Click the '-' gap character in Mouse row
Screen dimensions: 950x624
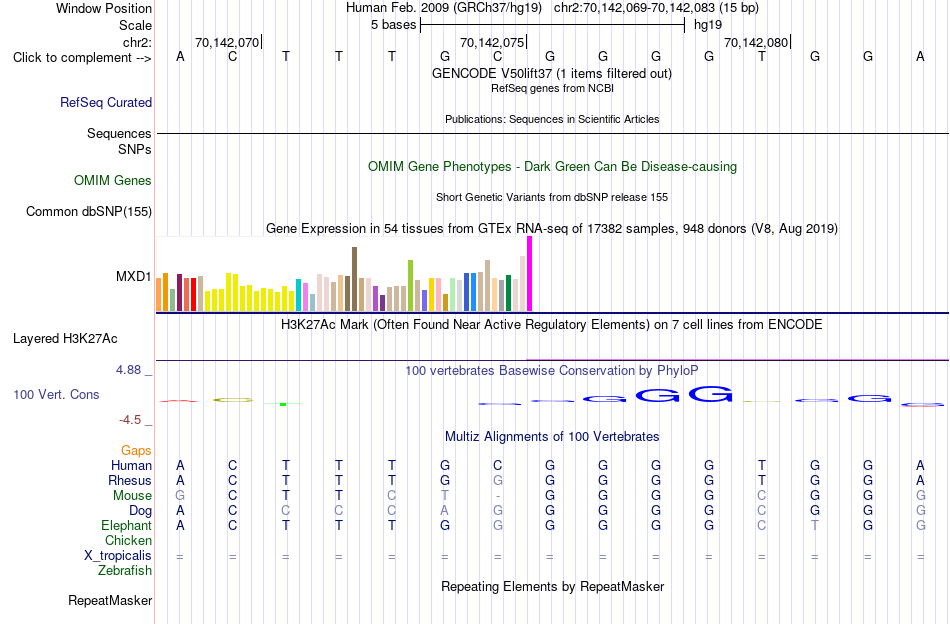click(x=497, y=496)
